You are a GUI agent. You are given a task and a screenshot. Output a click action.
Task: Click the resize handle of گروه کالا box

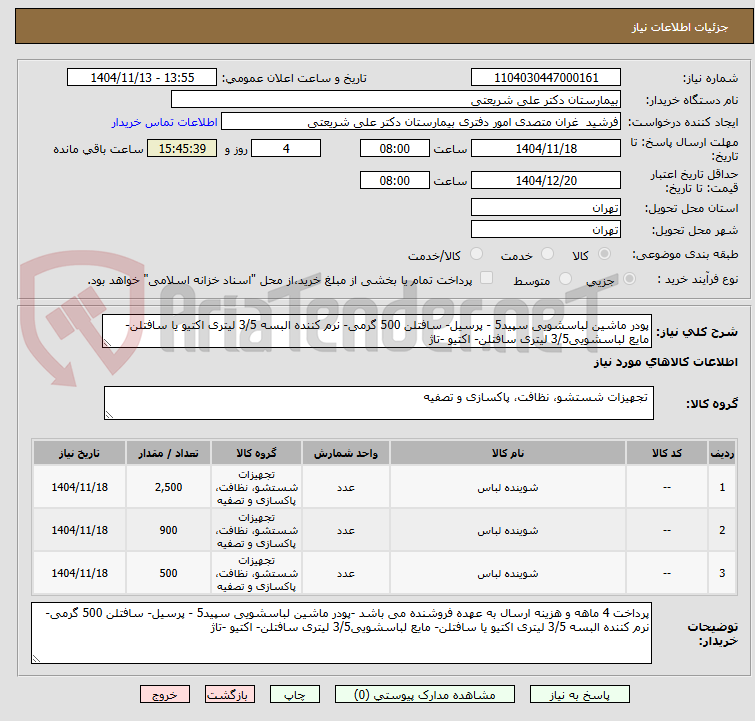click(109, 415)
